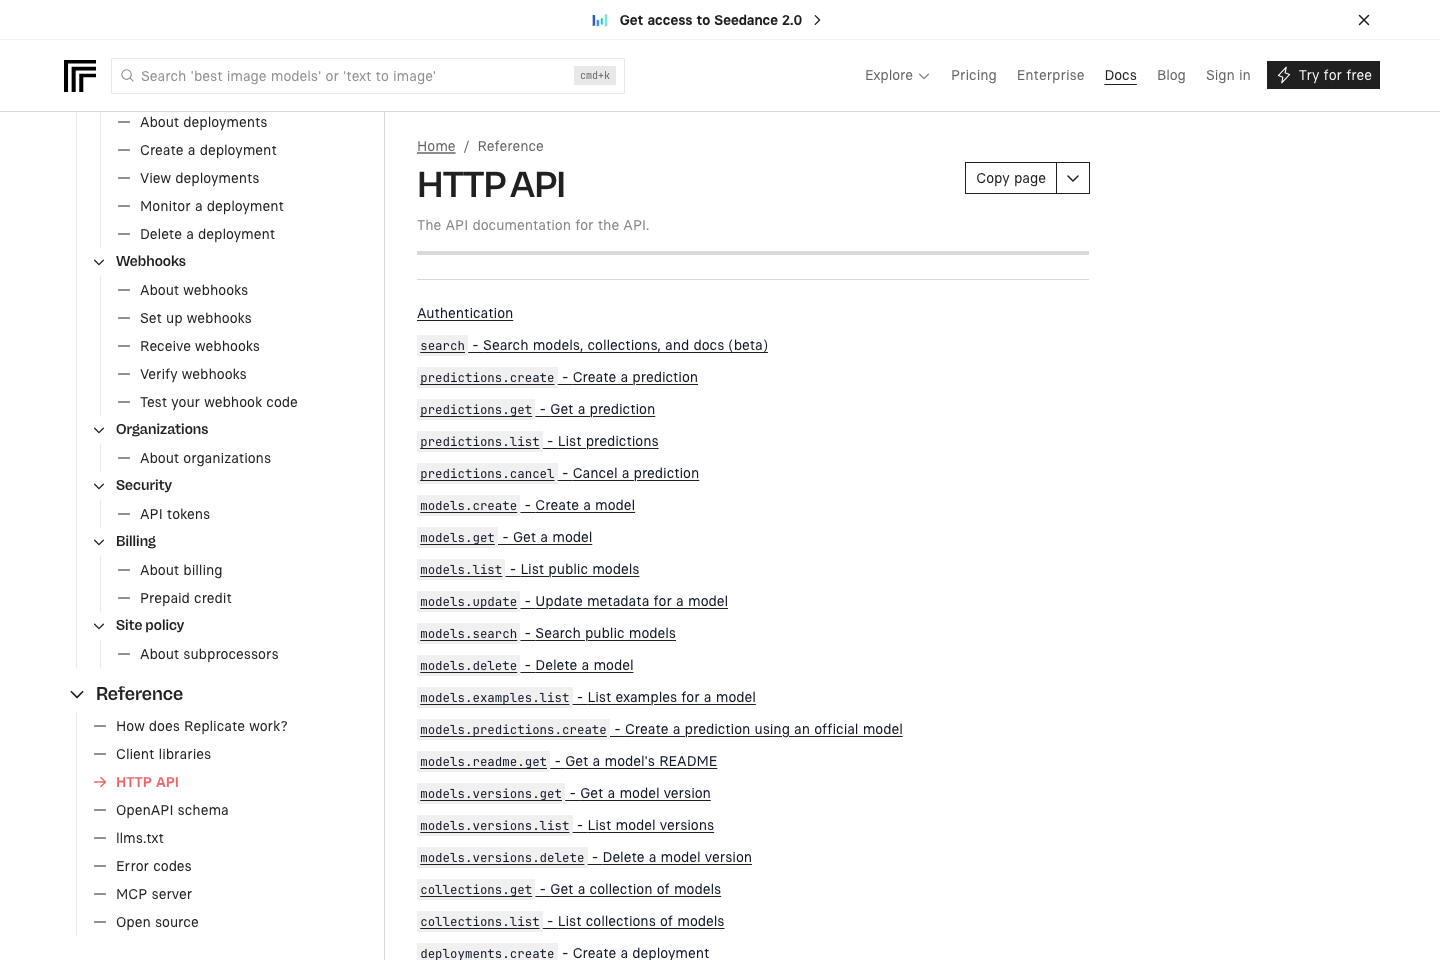
Task: Open the Explore dropdown
Action: click(x=896, y=75)
